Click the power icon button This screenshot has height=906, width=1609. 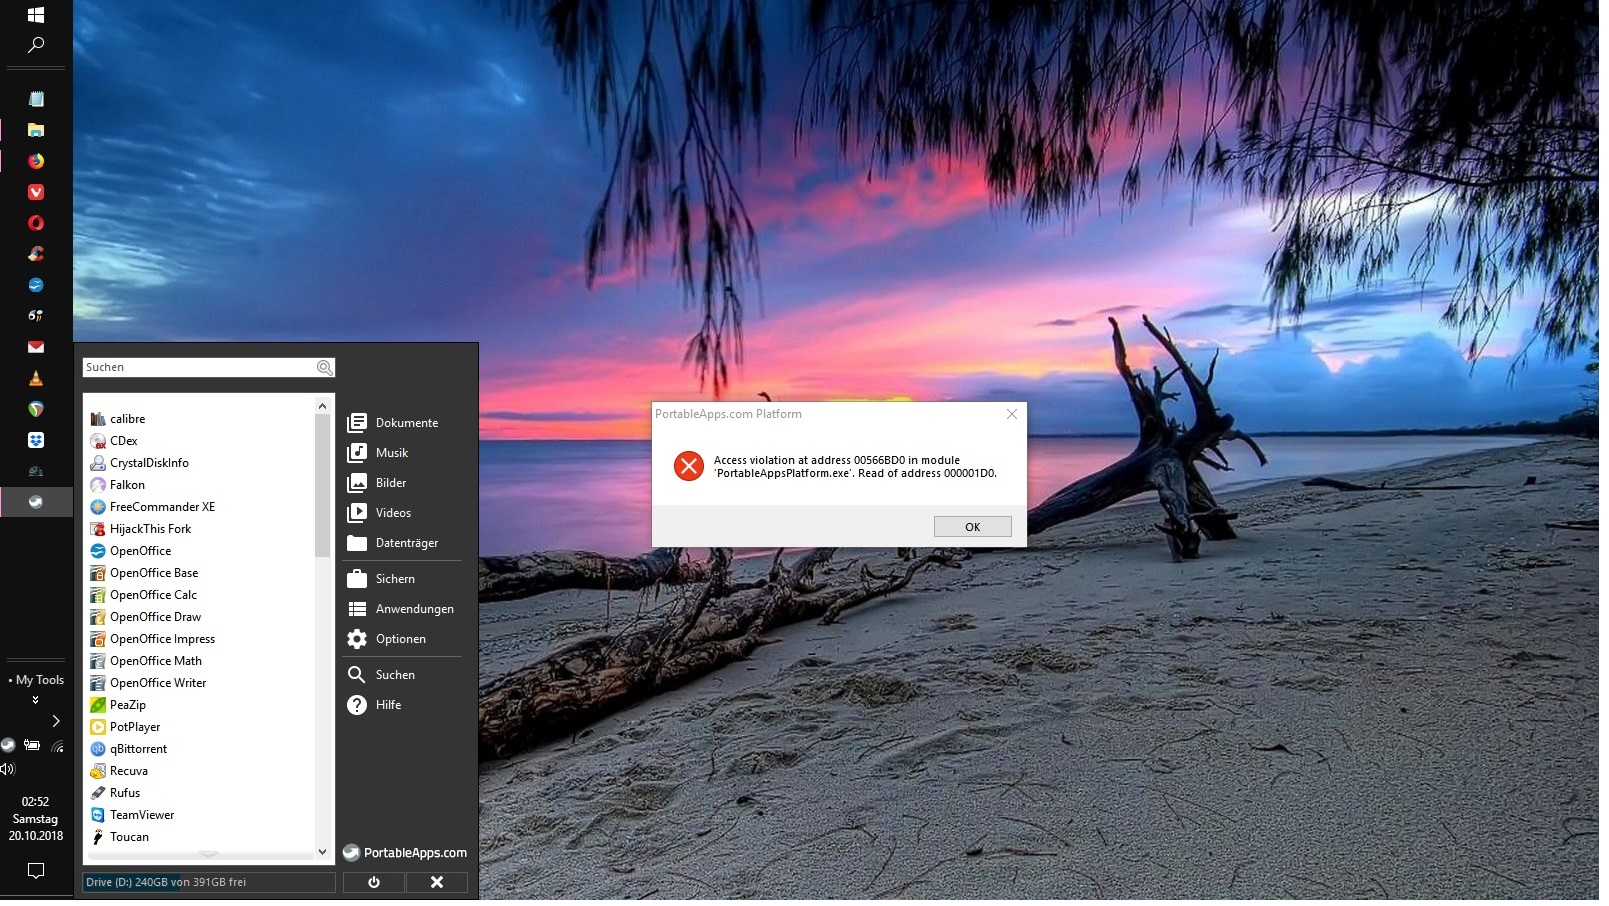[x=374, y=882]
